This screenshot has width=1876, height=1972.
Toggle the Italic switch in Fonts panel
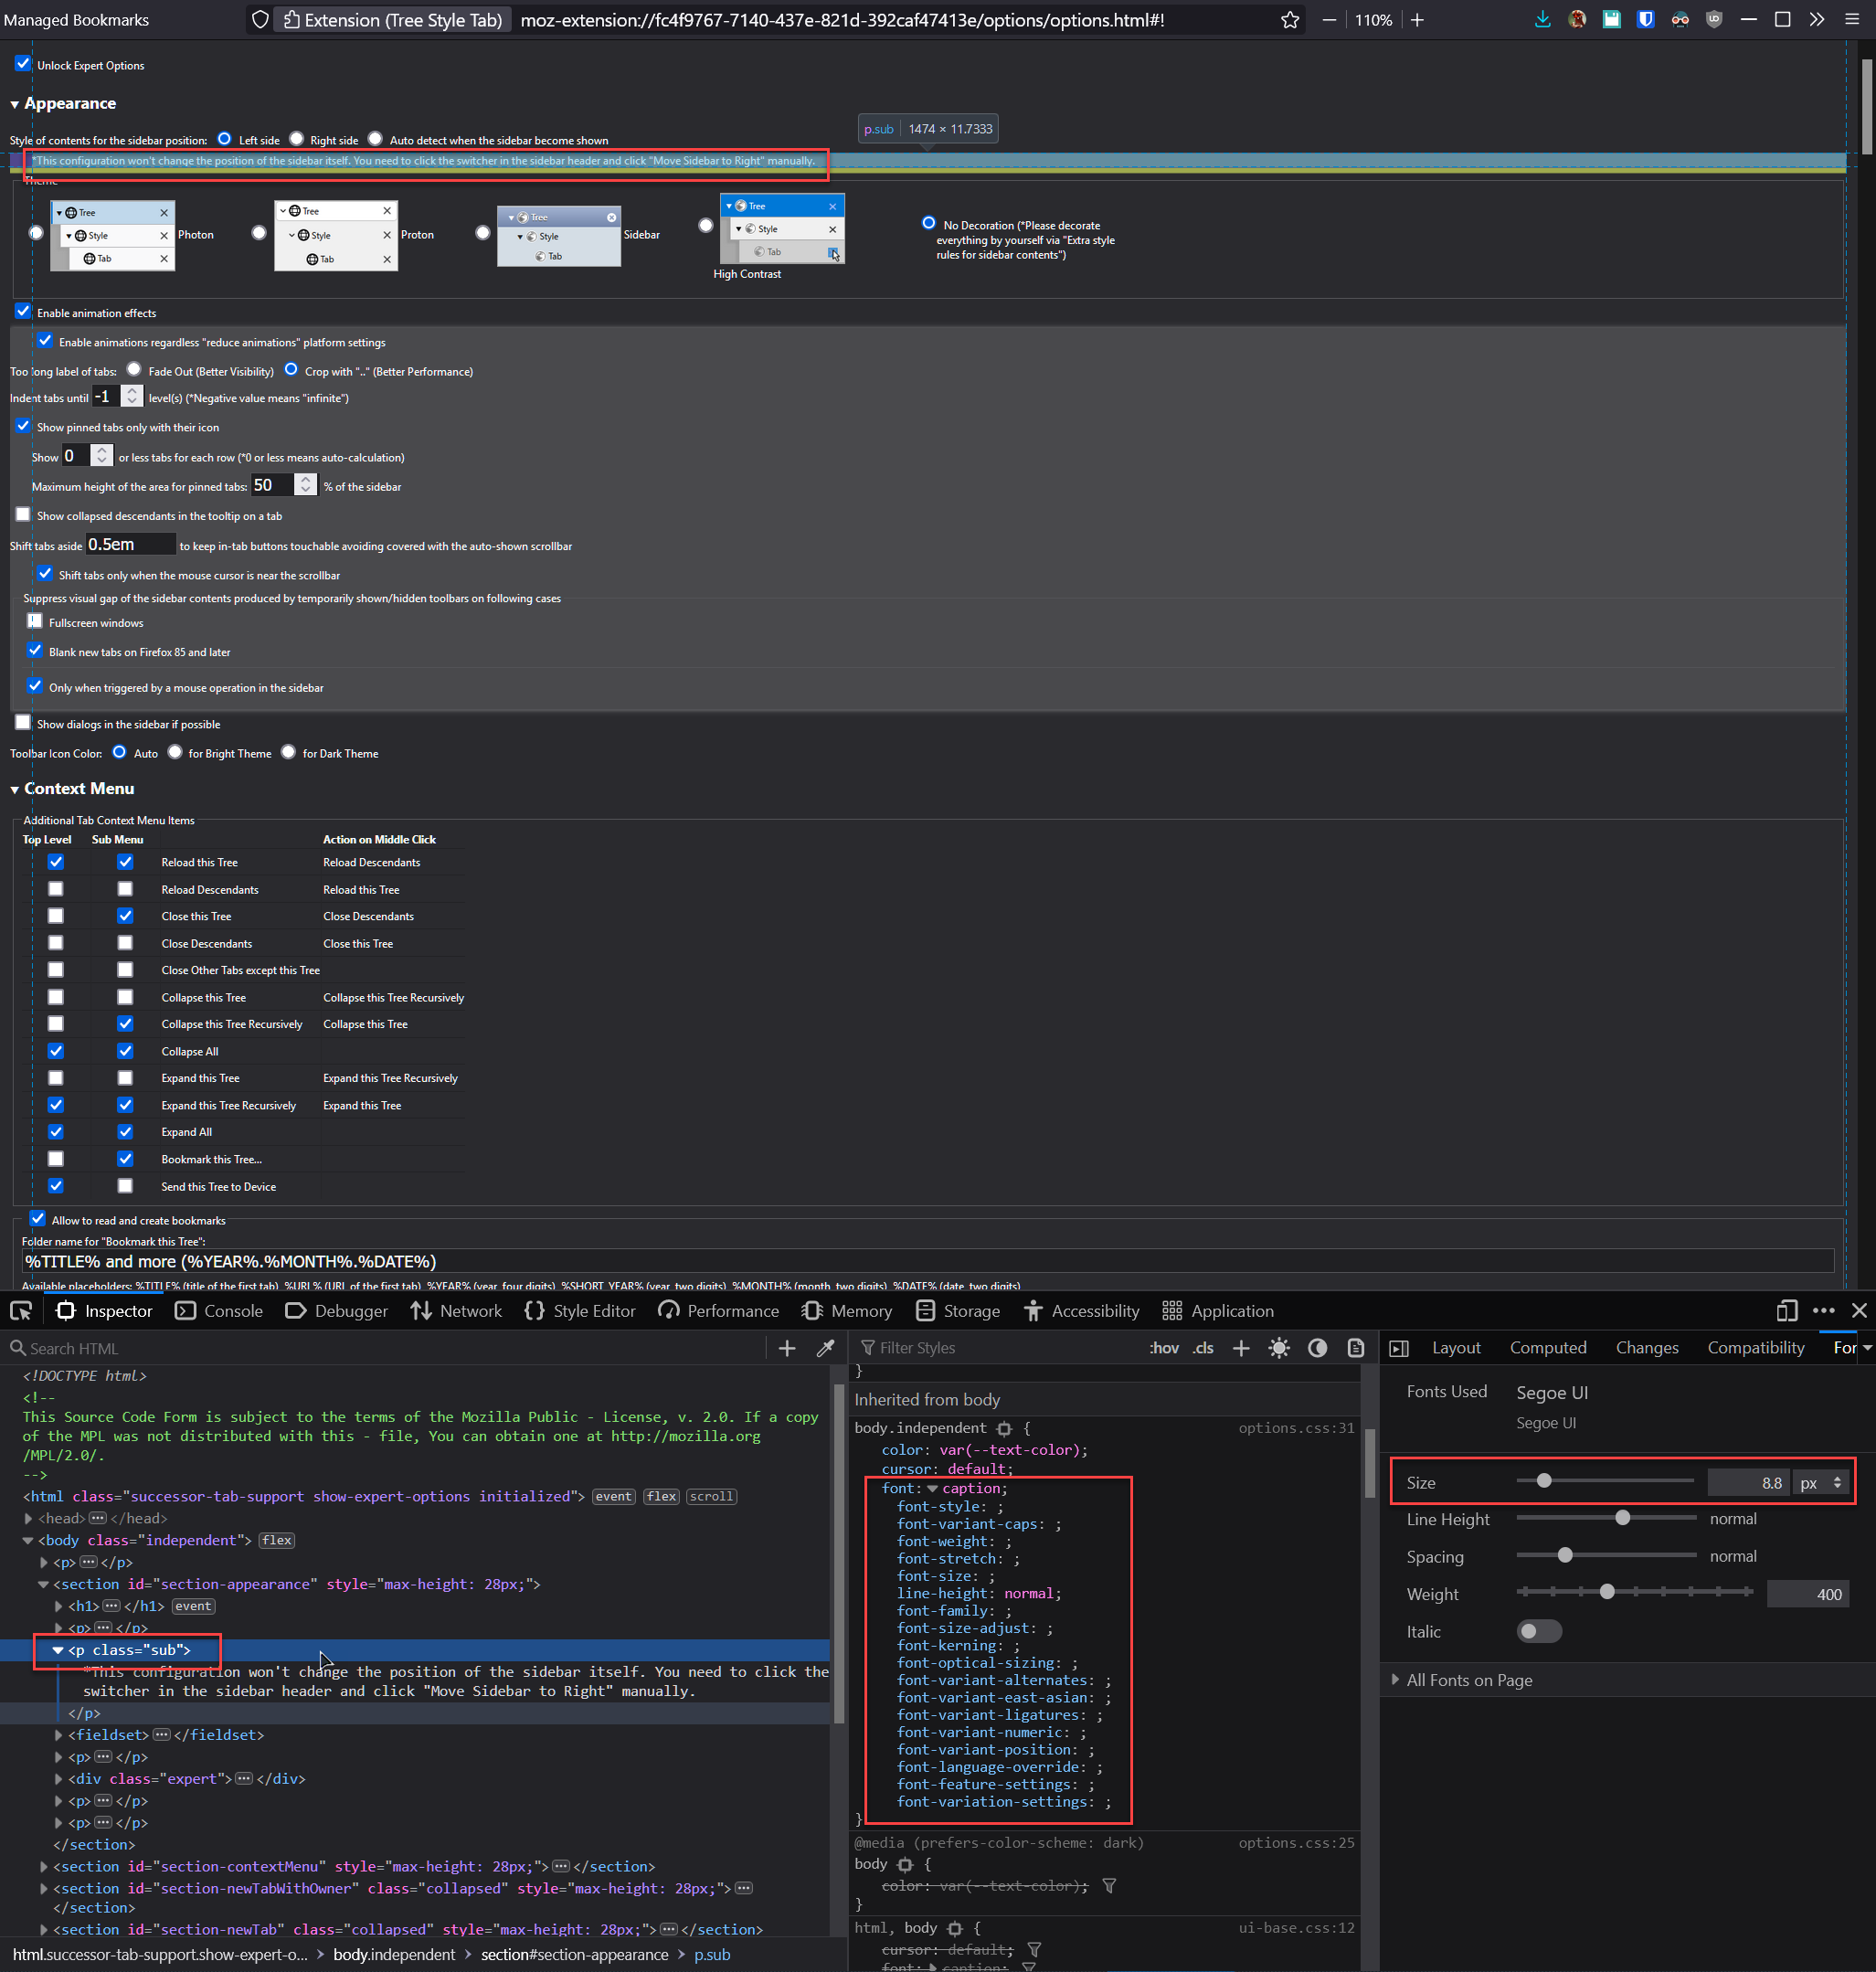(x=1539, y=1632)
